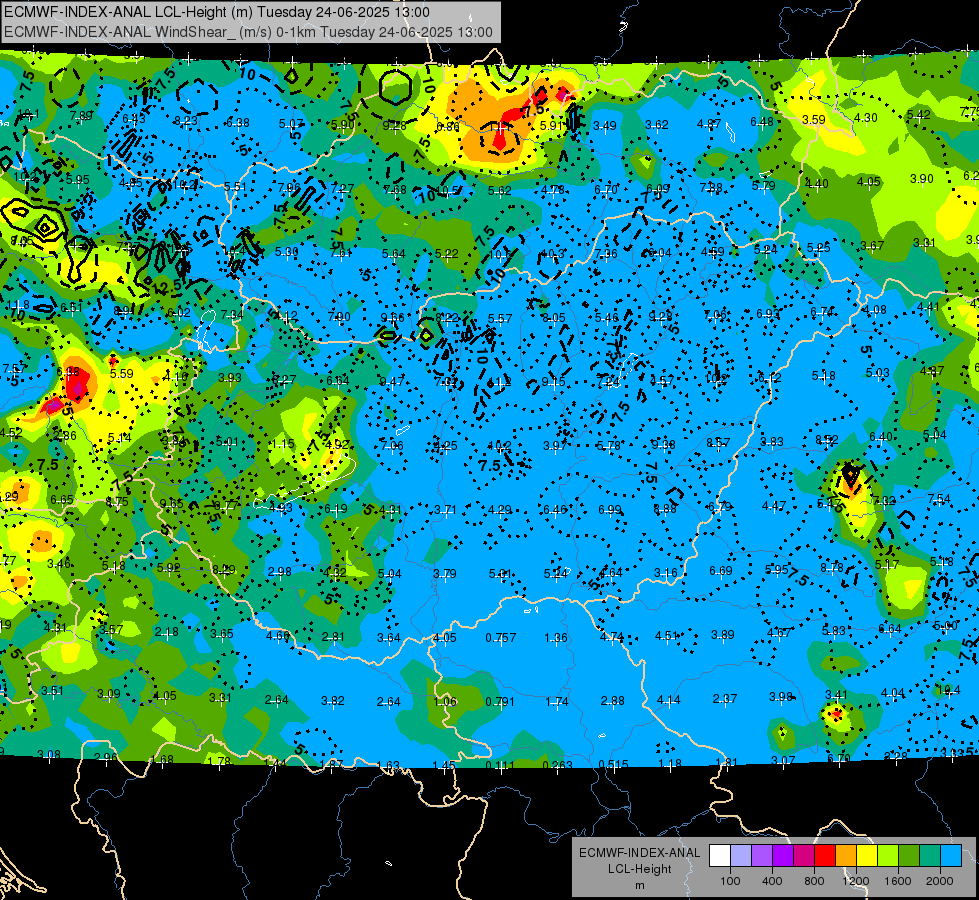Viewport: 979px width, 900px height.
Task: Click grid value '7.89'
Action: (x=81, y=115)
